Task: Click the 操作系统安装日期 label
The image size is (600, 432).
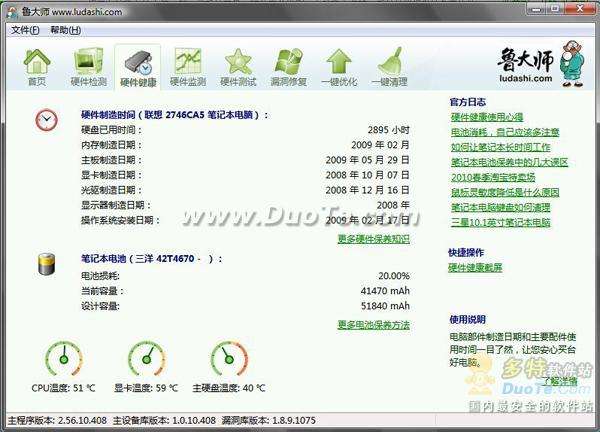Action: click(120, 220)
